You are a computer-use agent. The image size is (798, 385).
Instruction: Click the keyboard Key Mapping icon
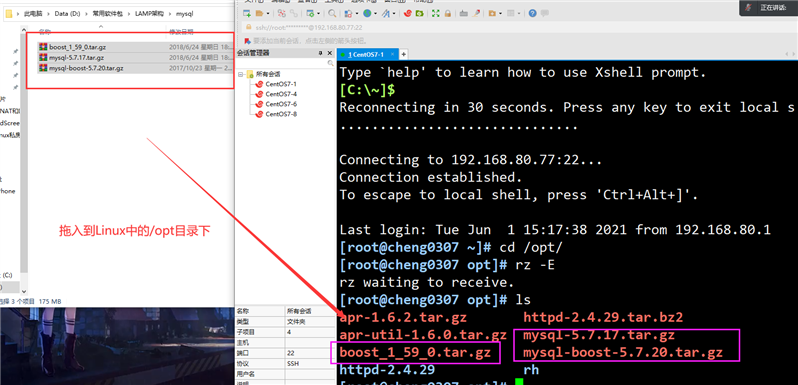[x=464, y=13]
